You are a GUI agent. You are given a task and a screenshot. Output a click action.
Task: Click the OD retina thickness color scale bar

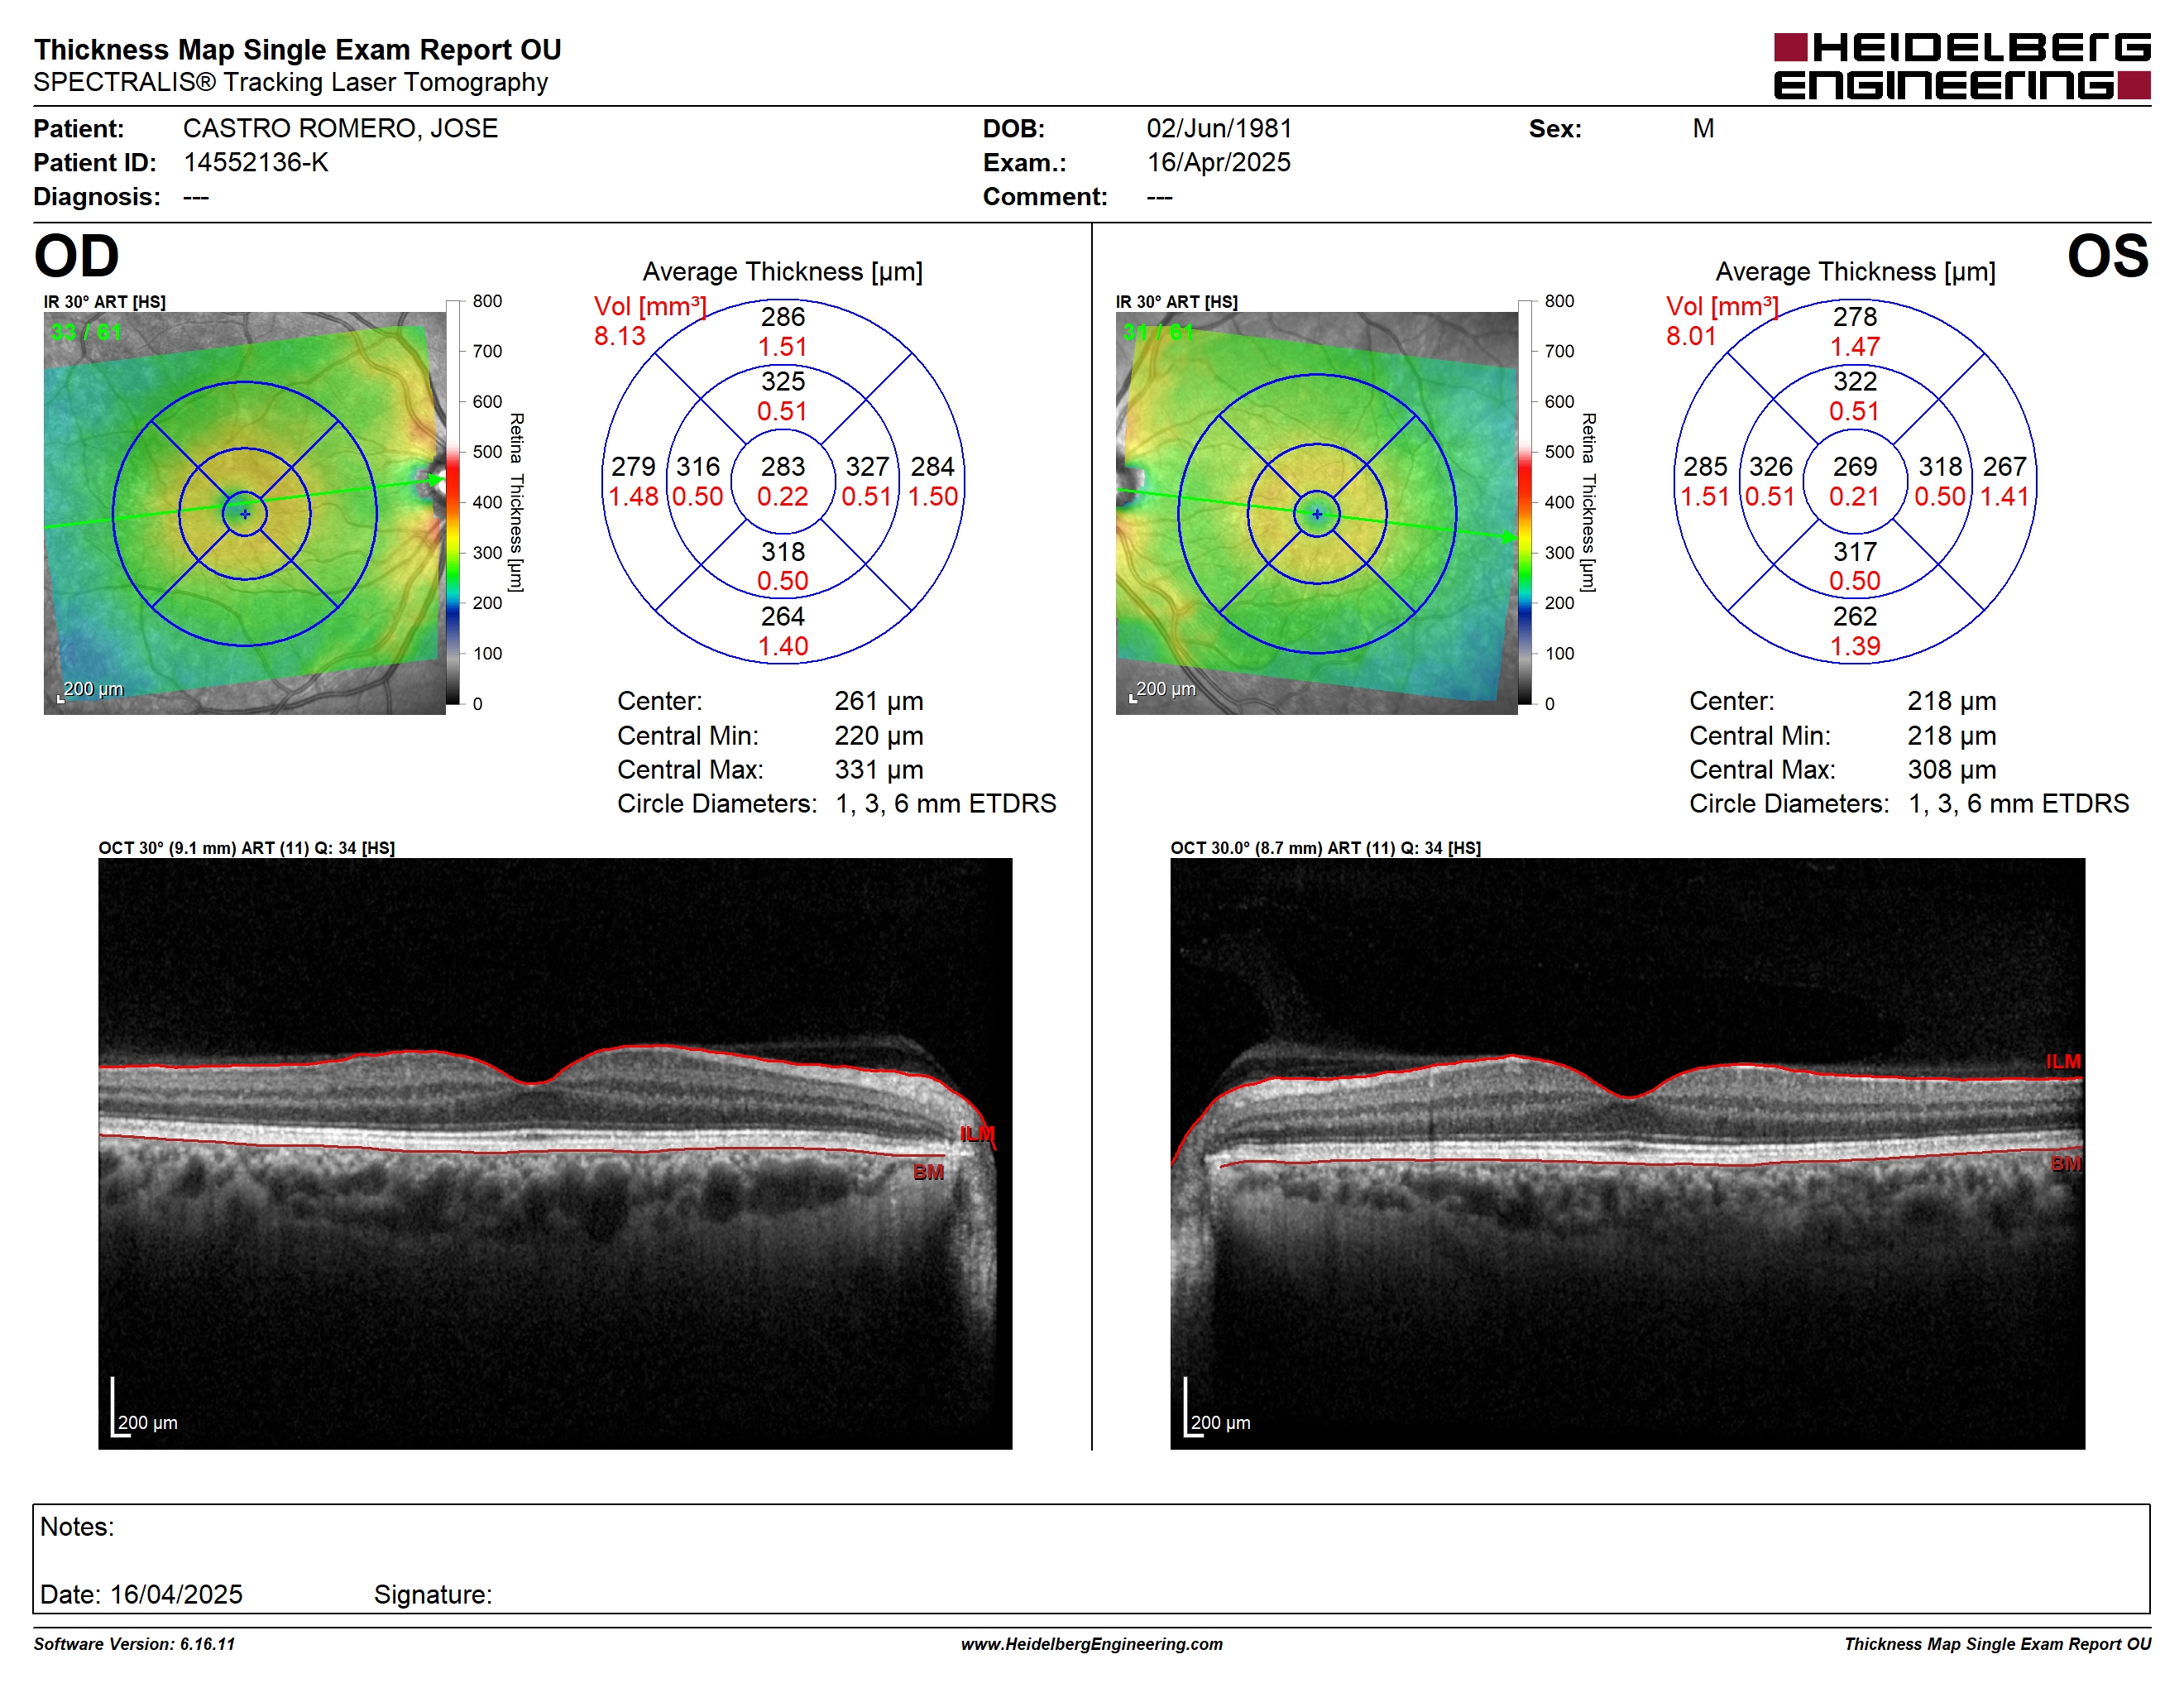pyautogui.click(x=453, y=502)
